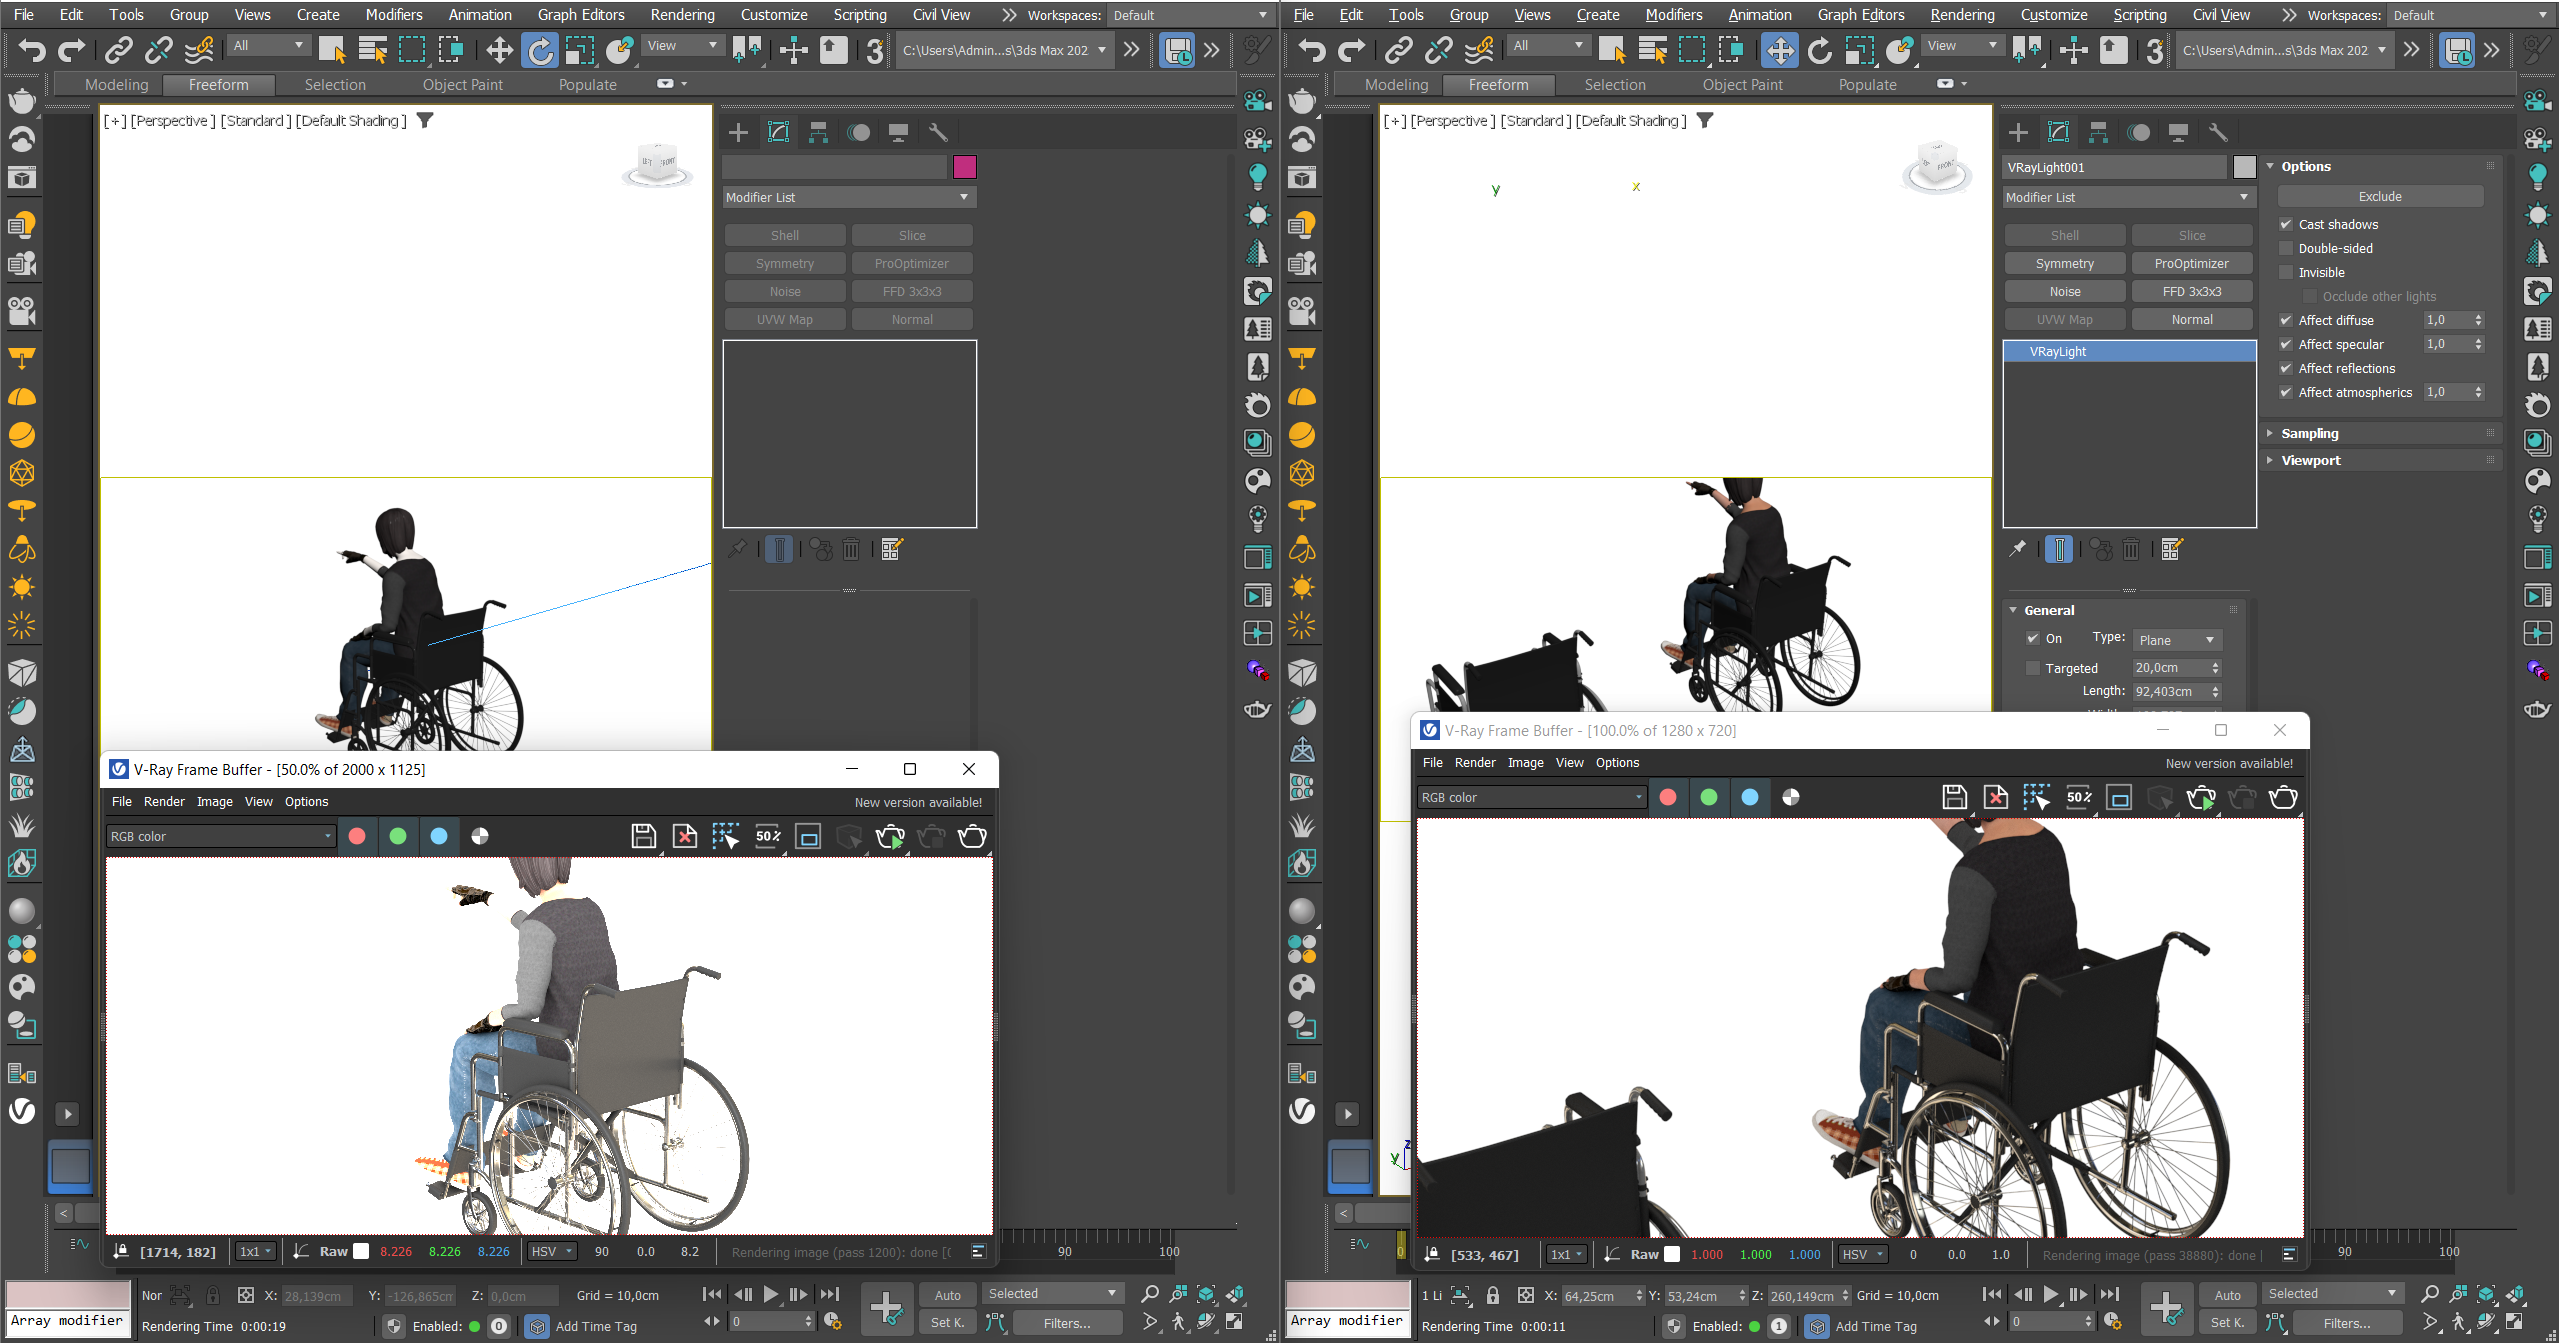Click the Undo arrow in left toolbar
This screenshot has width=2559, height=1343.
pyautogui.click(x=31, y=50)
